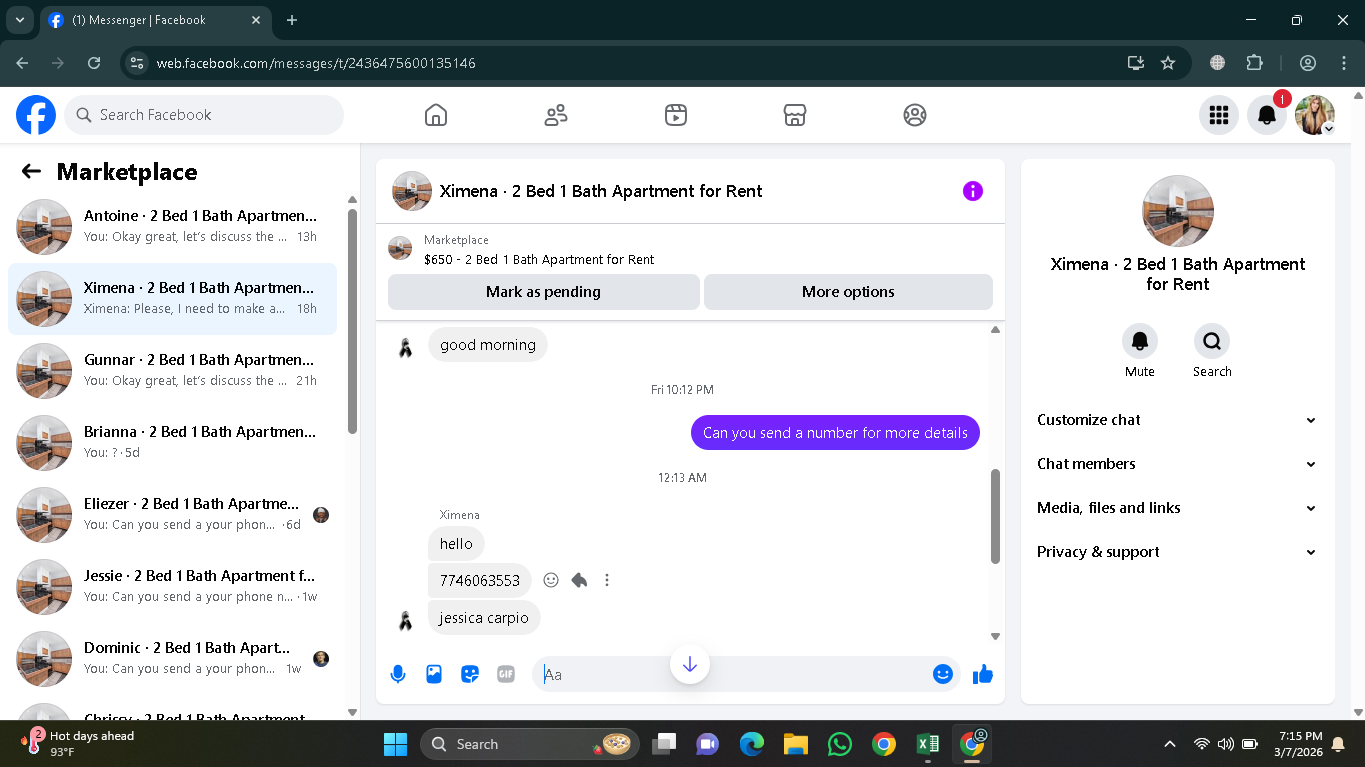The height and width of the screenshot is (767, 1365).
Task: Reload the page in Chrome
Action: click(94, 63)
